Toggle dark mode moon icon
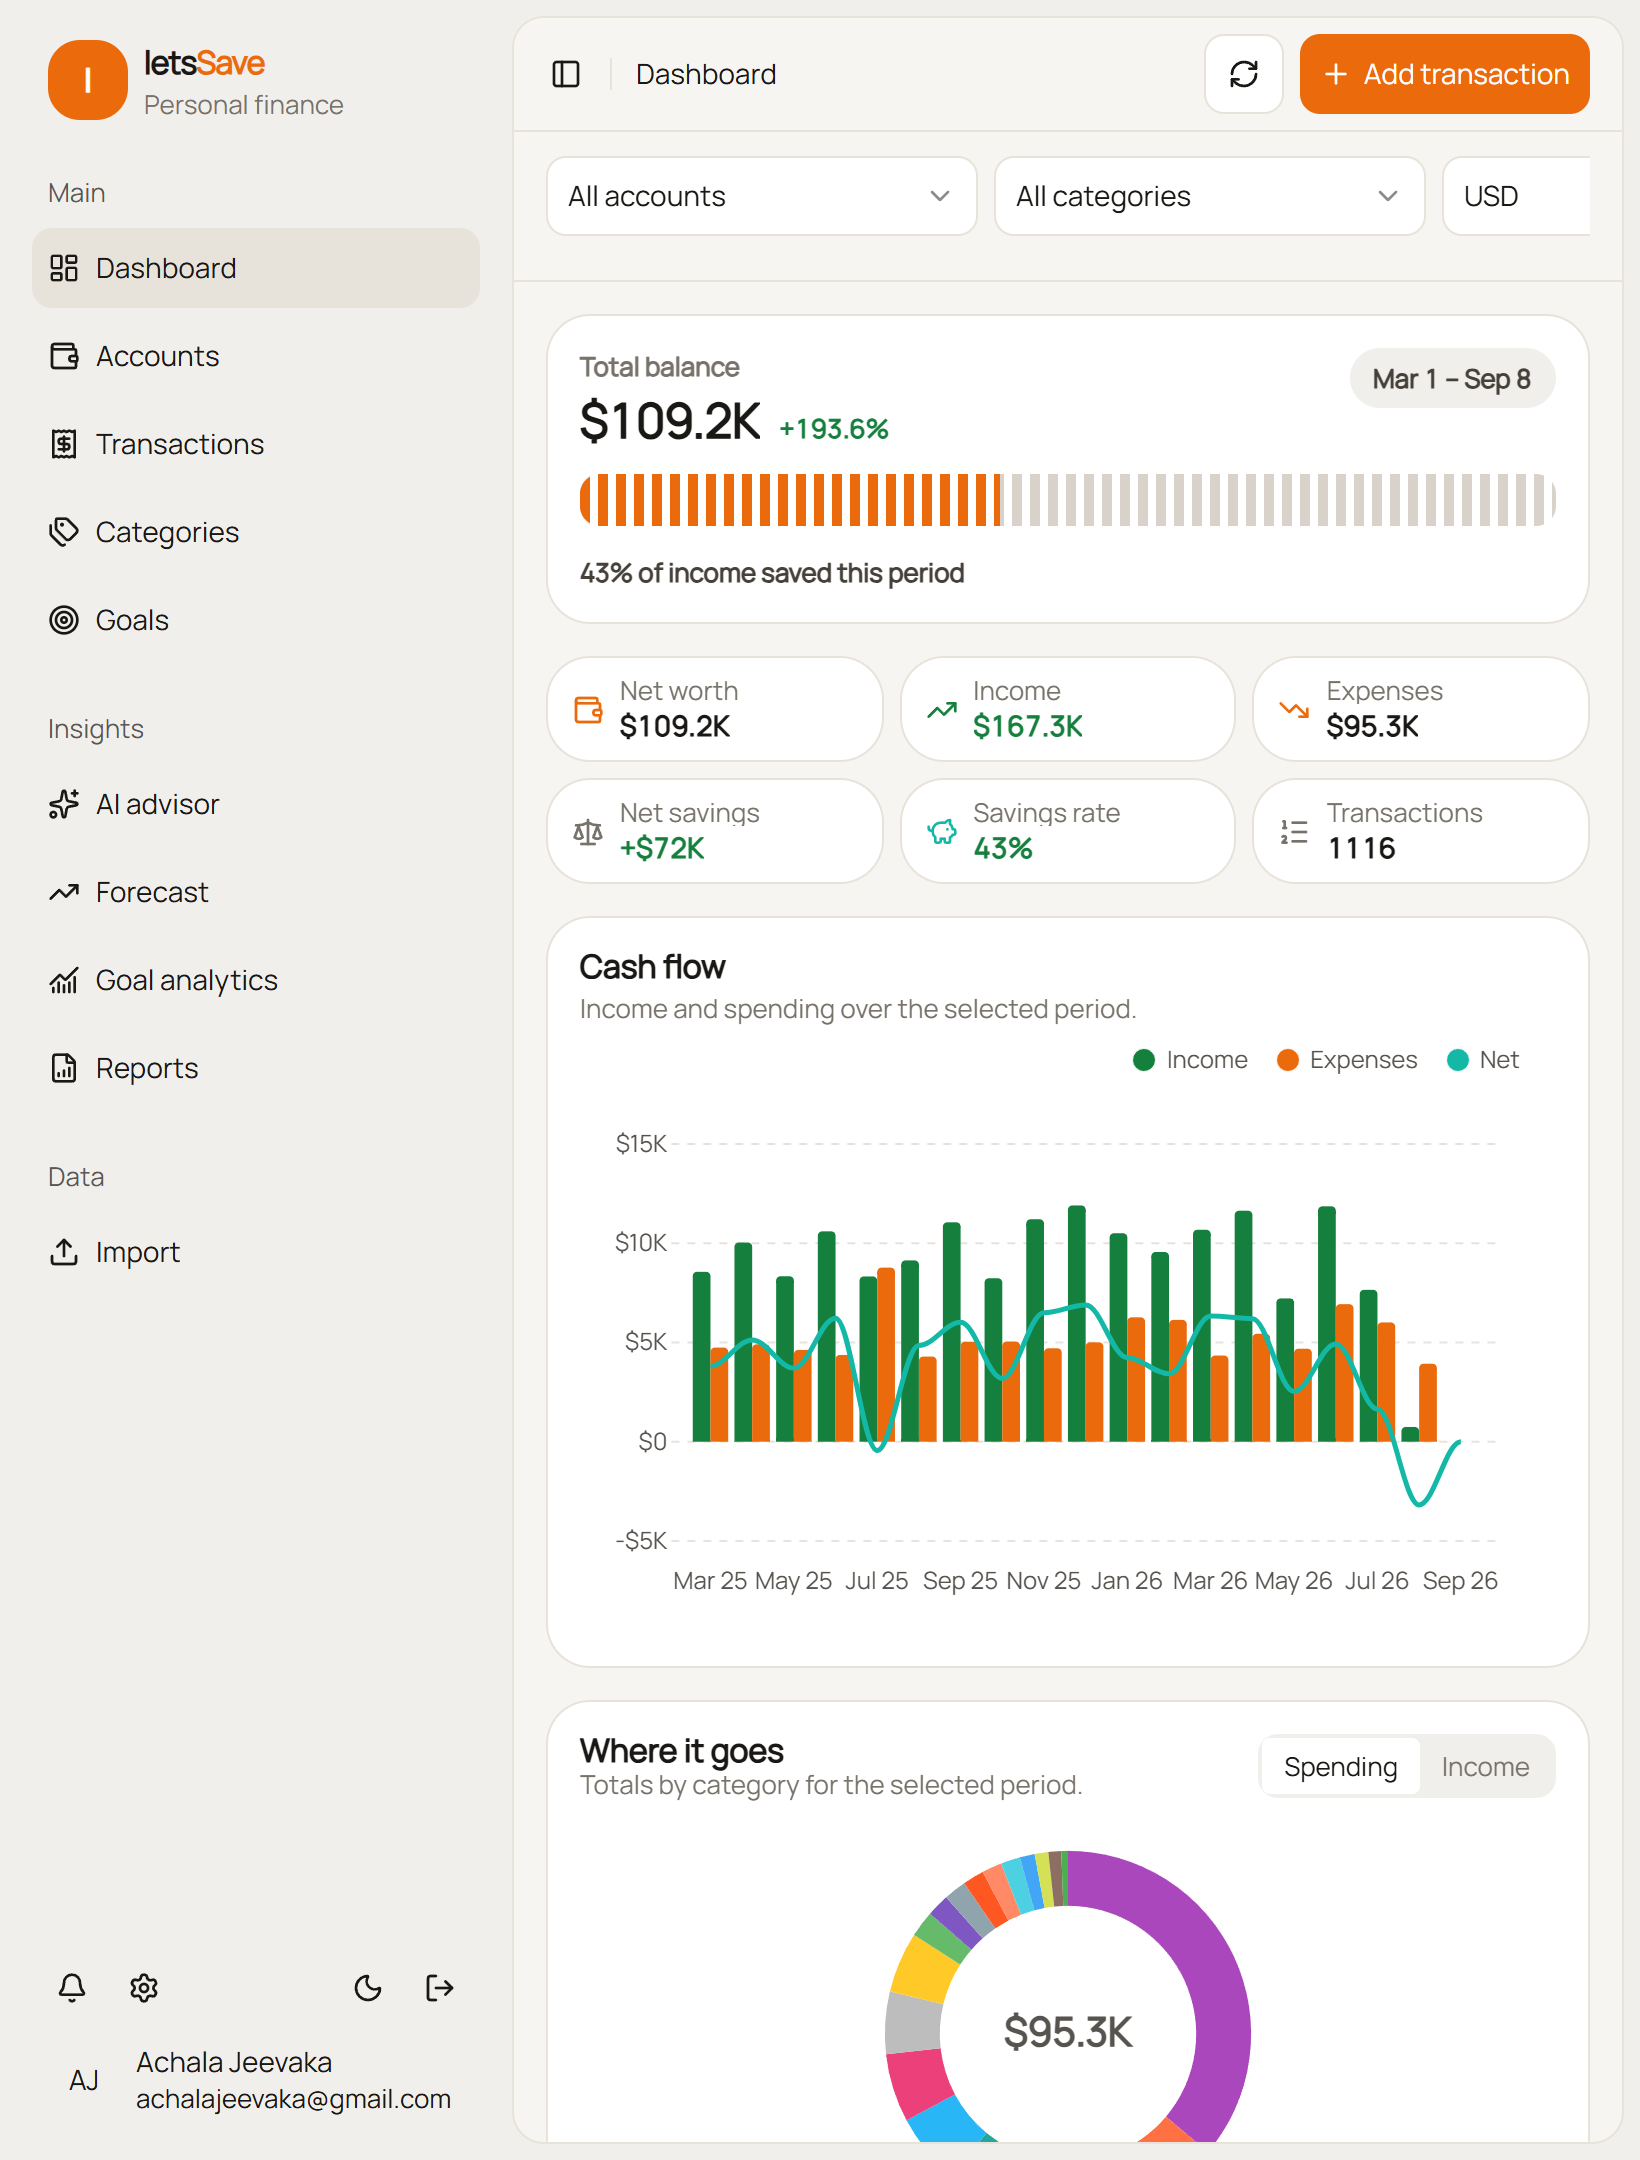 coord(368,1988)
